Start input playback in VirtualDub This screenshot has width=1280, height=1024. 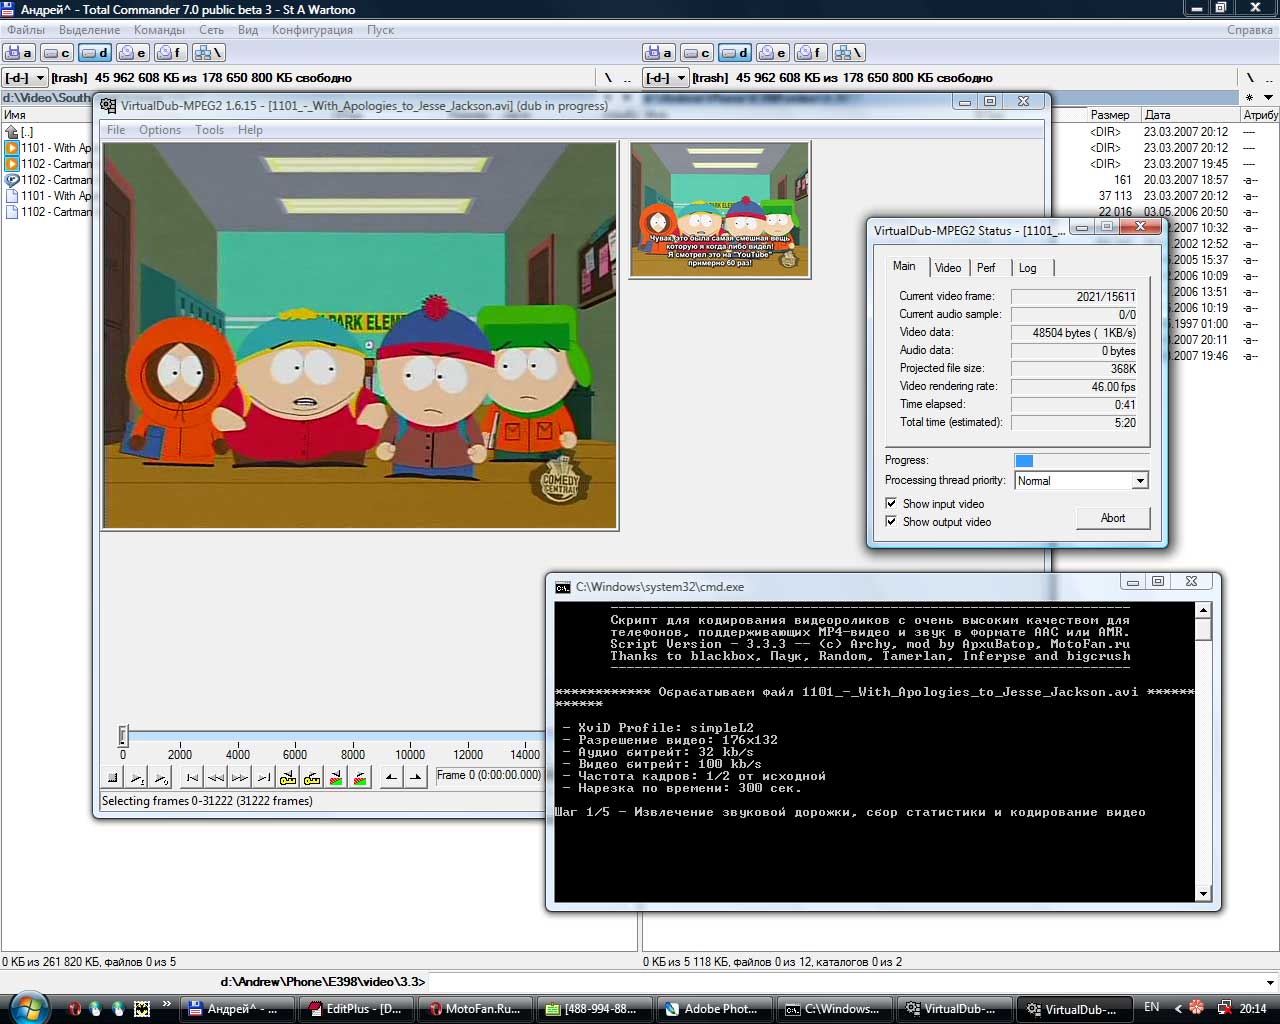[x=137, y=777]
